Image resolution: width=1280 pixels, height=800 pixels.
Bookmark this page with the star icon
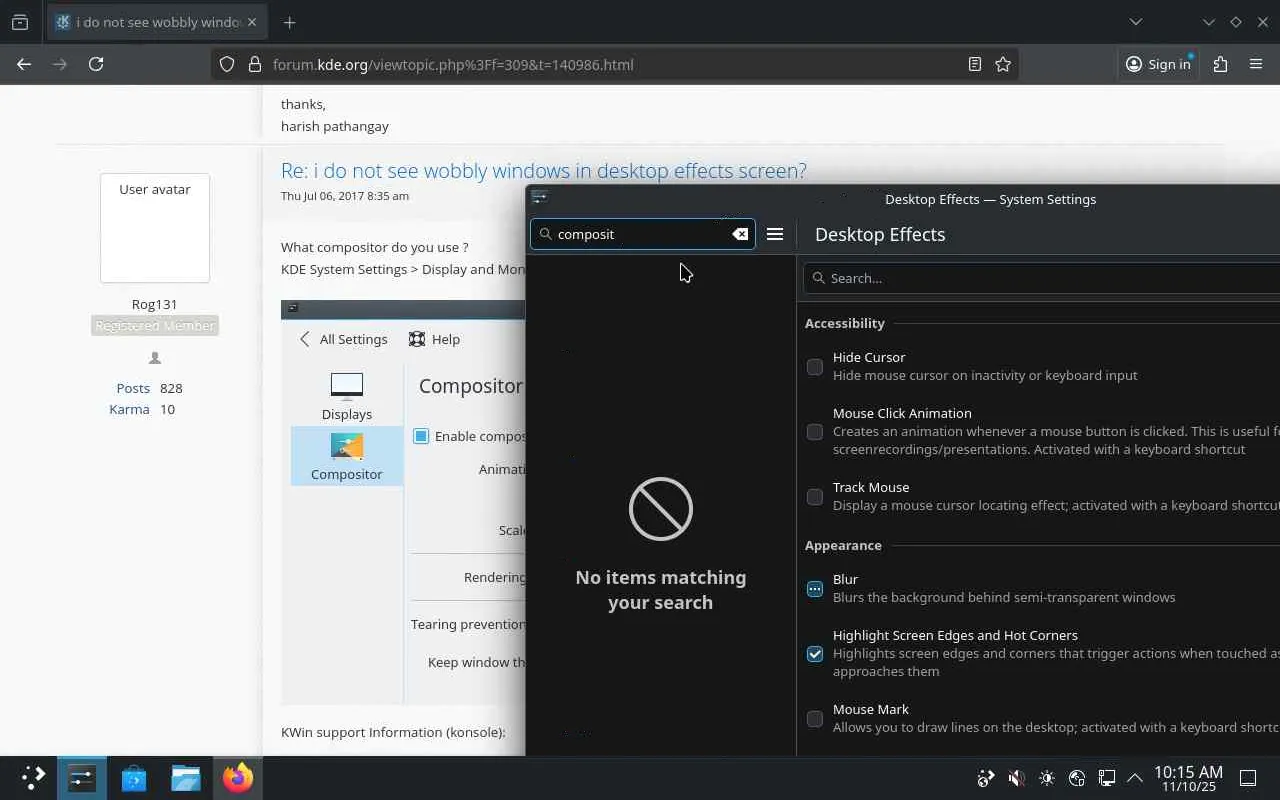pyautogui.click(x=1003, y=64)
